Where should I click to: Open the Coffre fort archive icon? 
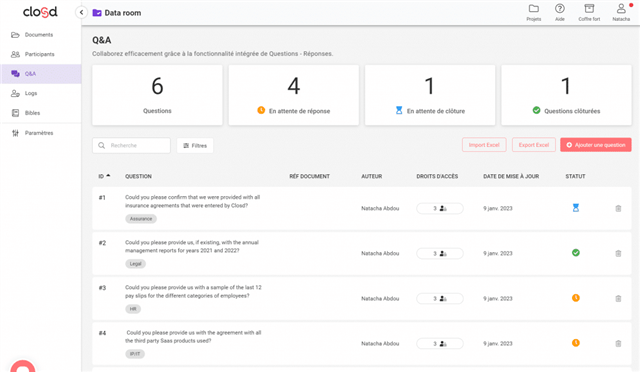pyautogui.click(x=589, y=9)
